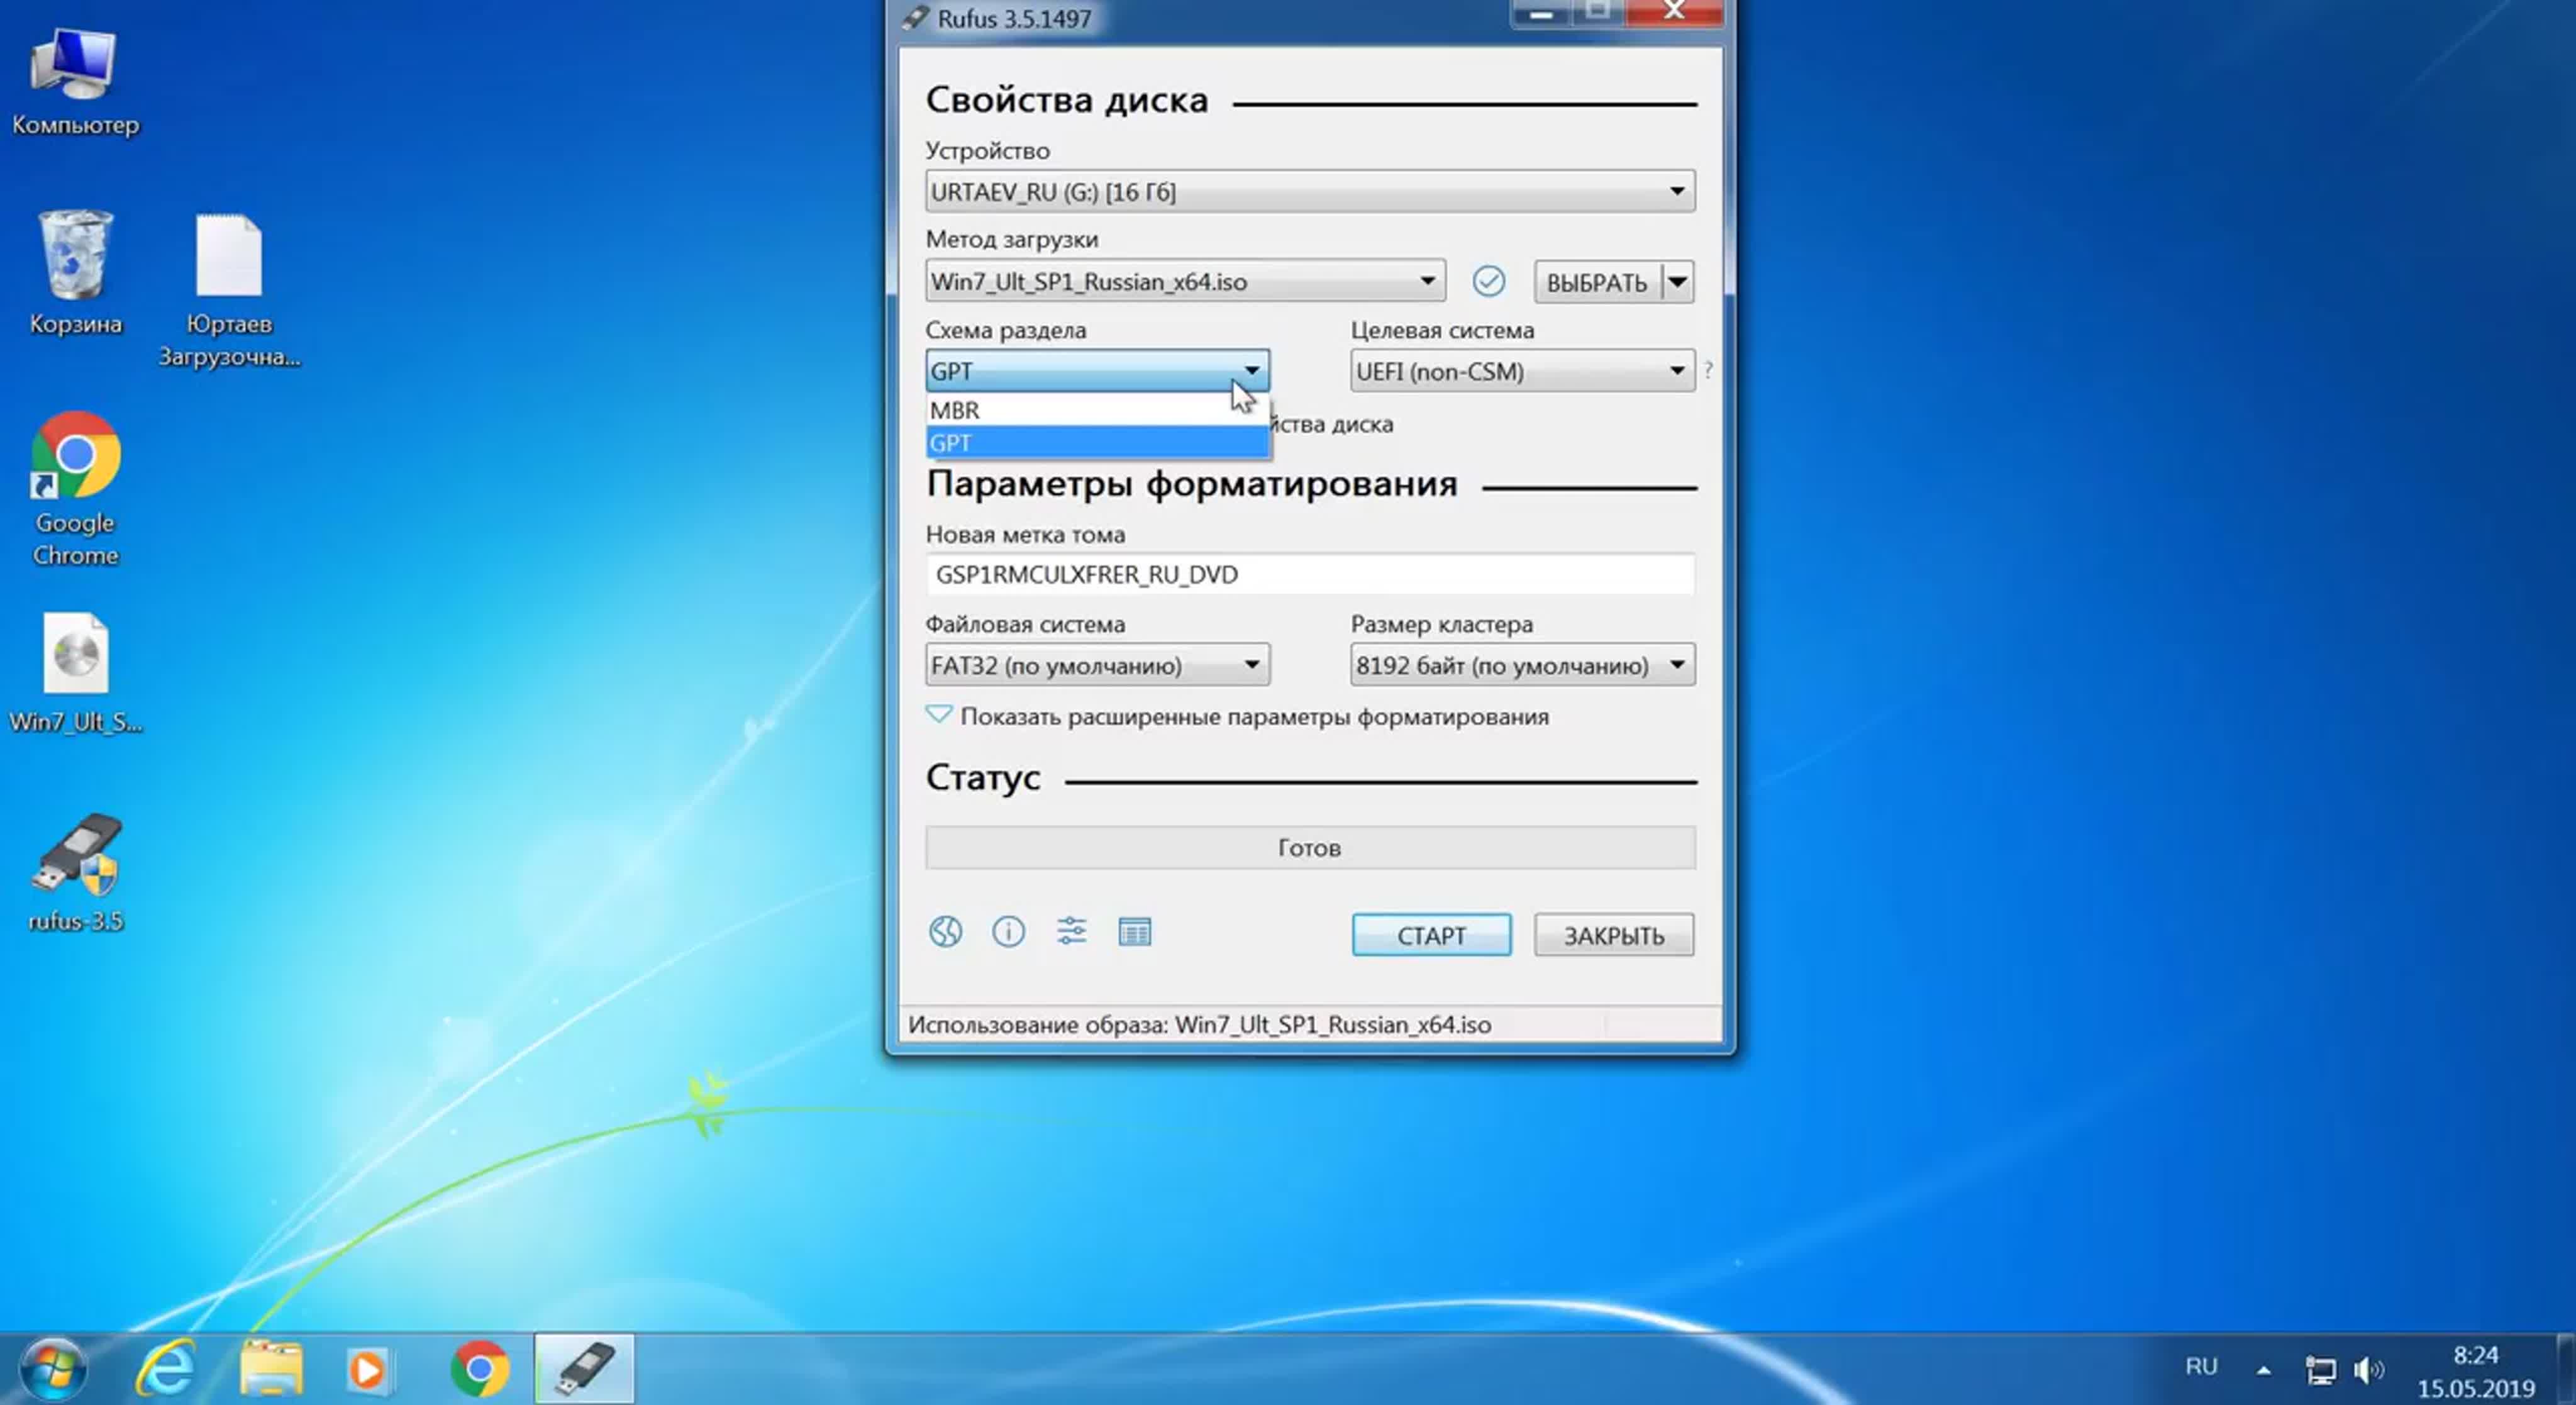Open Устройство device dropdown

coord(1310,191)
